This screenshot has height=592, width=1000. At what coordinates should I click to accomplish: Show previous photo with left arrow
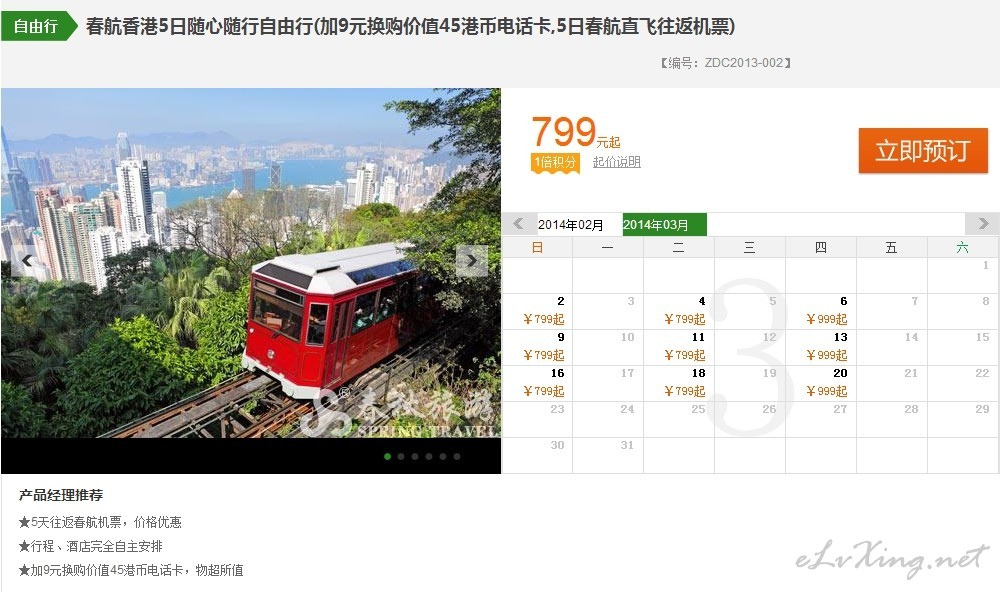click(x=27, y=260)
